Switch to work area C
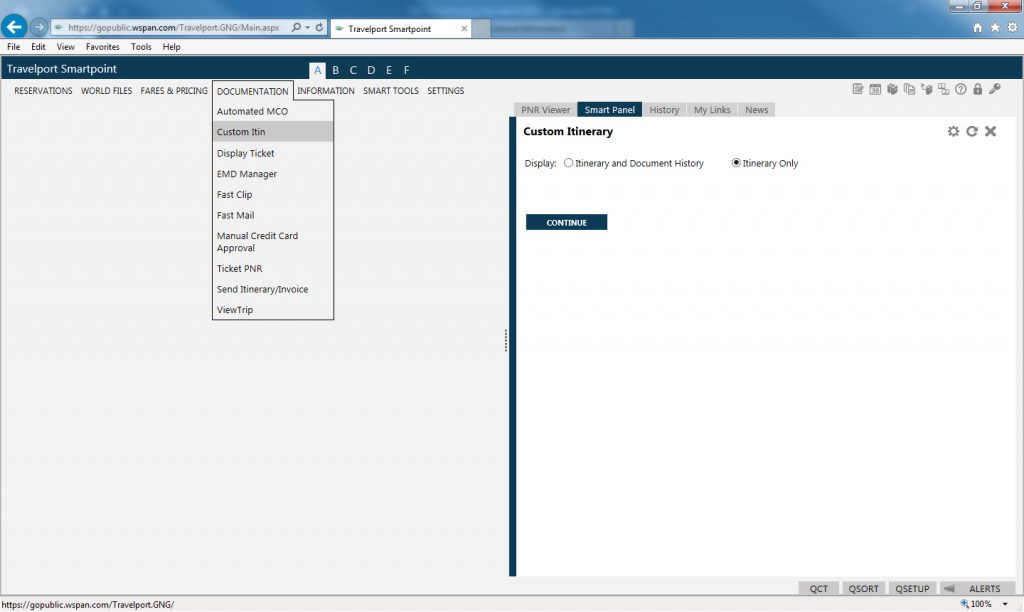Image resolution: width=1024 pixels, height=612 pixels. [x=353, y=70]
